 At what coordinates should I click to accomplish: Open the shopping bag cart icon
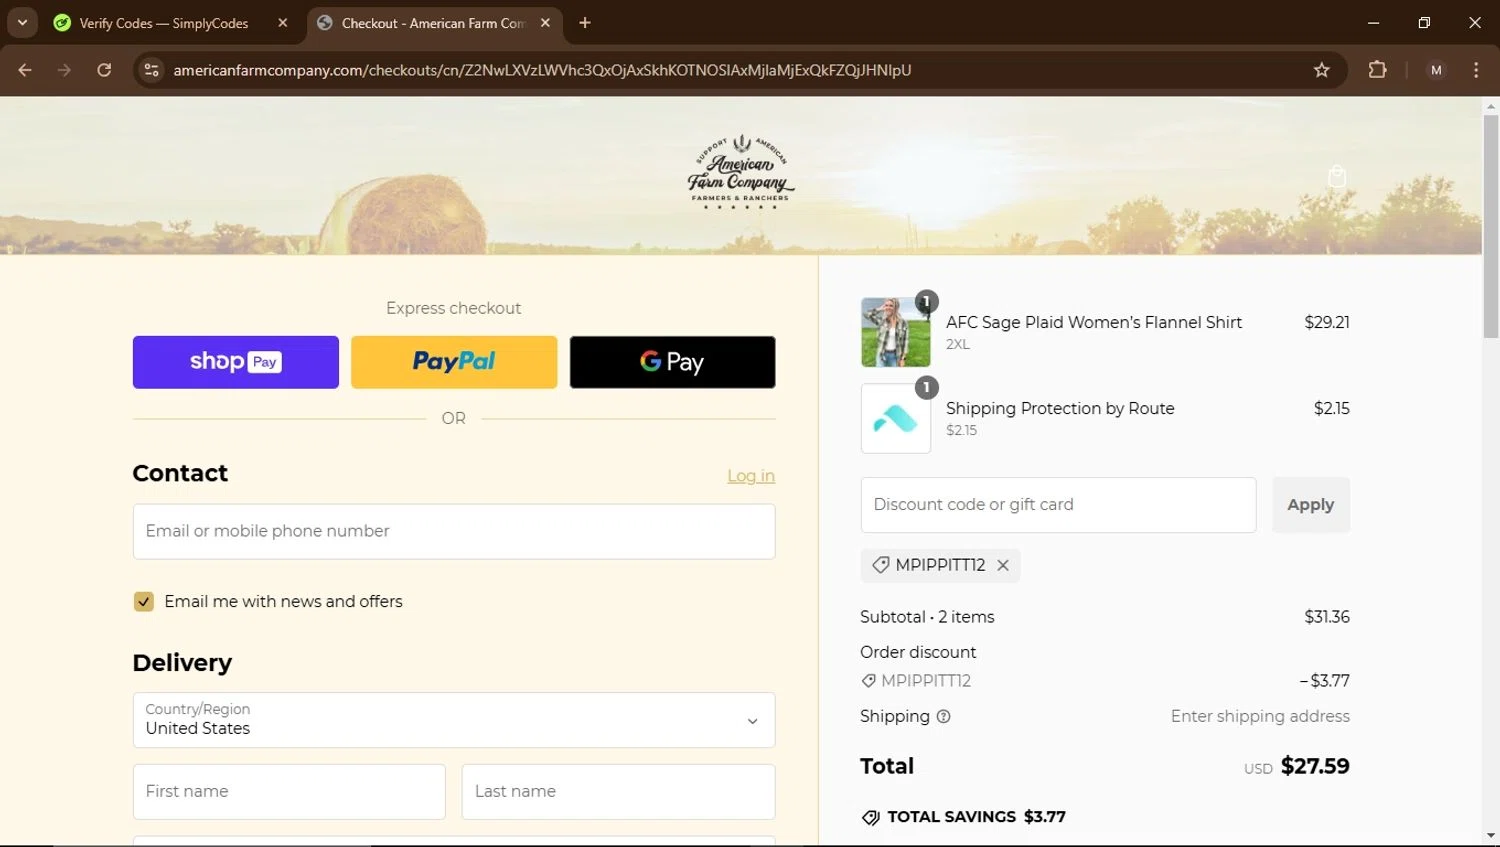(1337, 177)
